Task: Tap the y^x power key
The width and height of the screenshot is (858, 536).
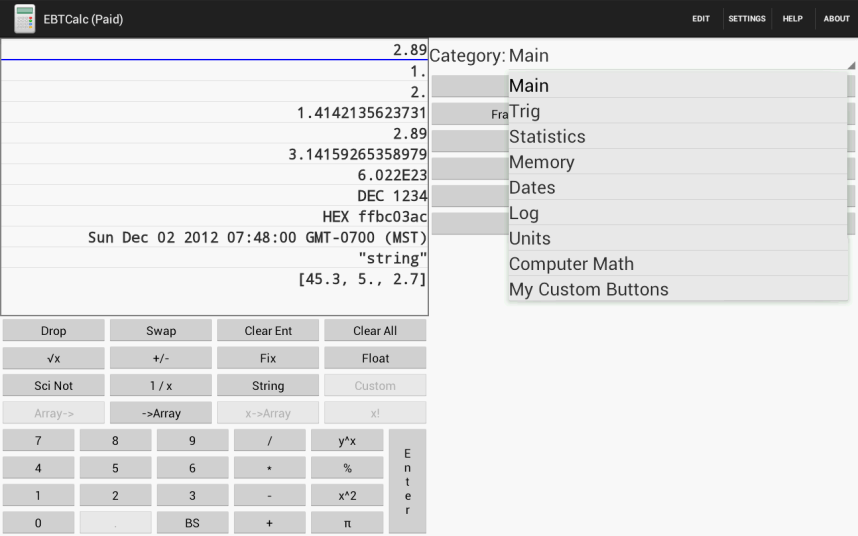Action: click(347, 441)
